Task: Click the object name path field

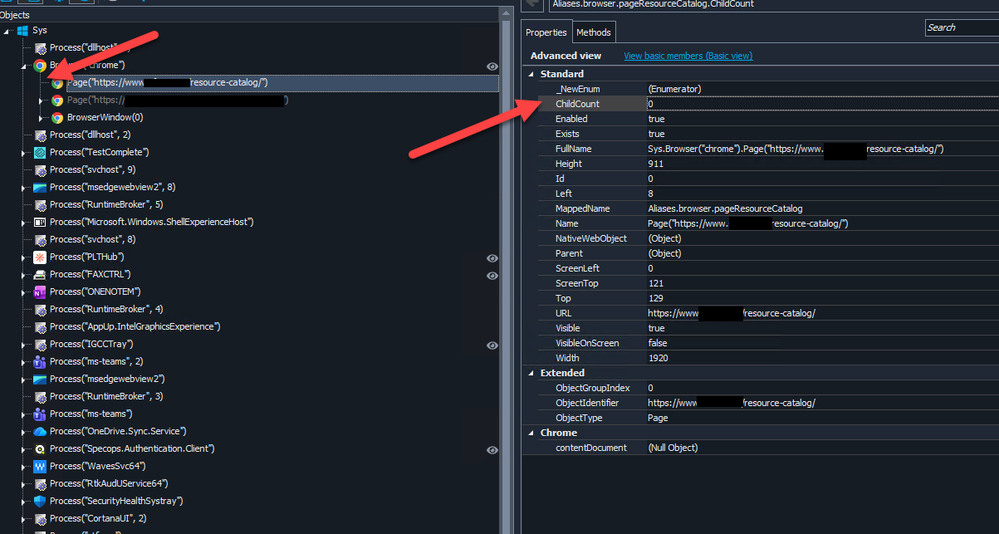Action: click(773, 4)
